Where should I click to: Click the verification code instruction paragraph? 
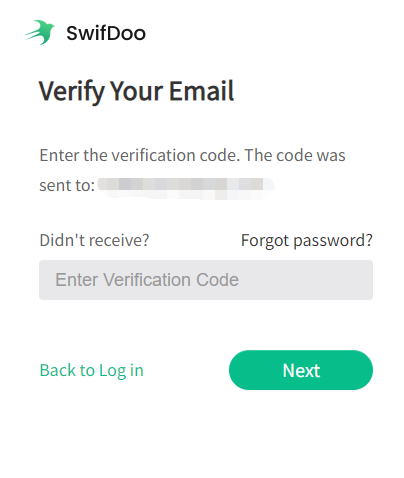tap(192, 170)
